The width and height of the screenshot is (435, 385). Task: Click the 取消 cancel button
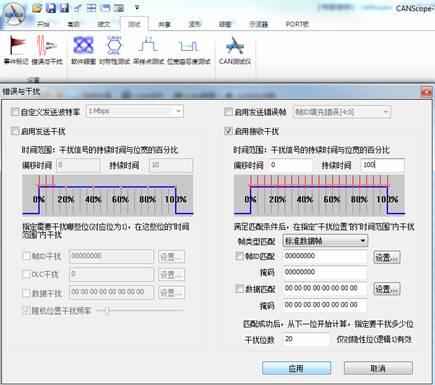pyautogui.click(x=378, y=368)
